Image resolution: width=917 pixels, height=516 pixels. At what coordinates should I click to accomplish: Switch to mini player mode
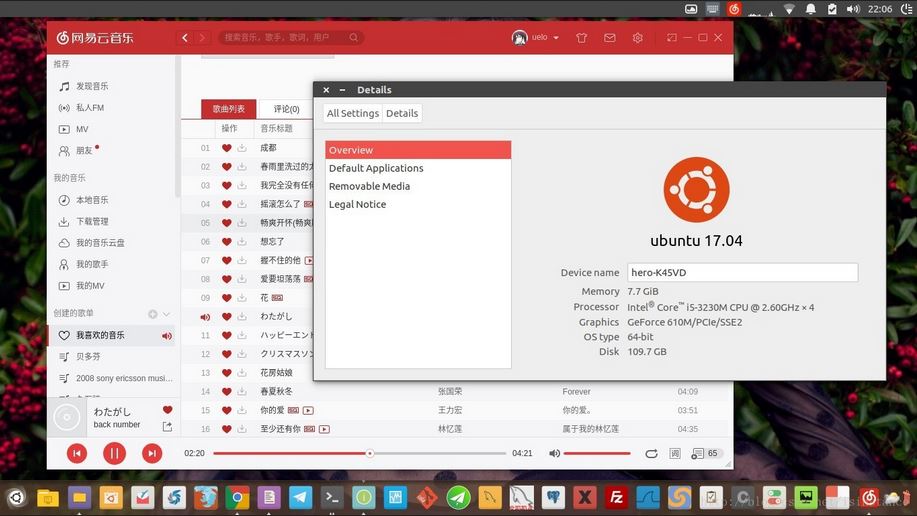671,37
